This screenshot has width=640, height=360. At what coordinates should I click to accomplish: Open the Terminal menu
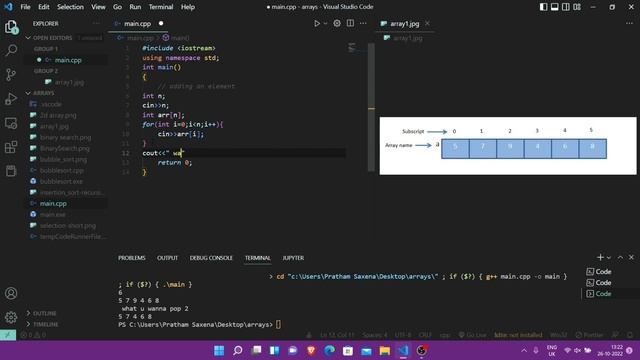(161, 7)
